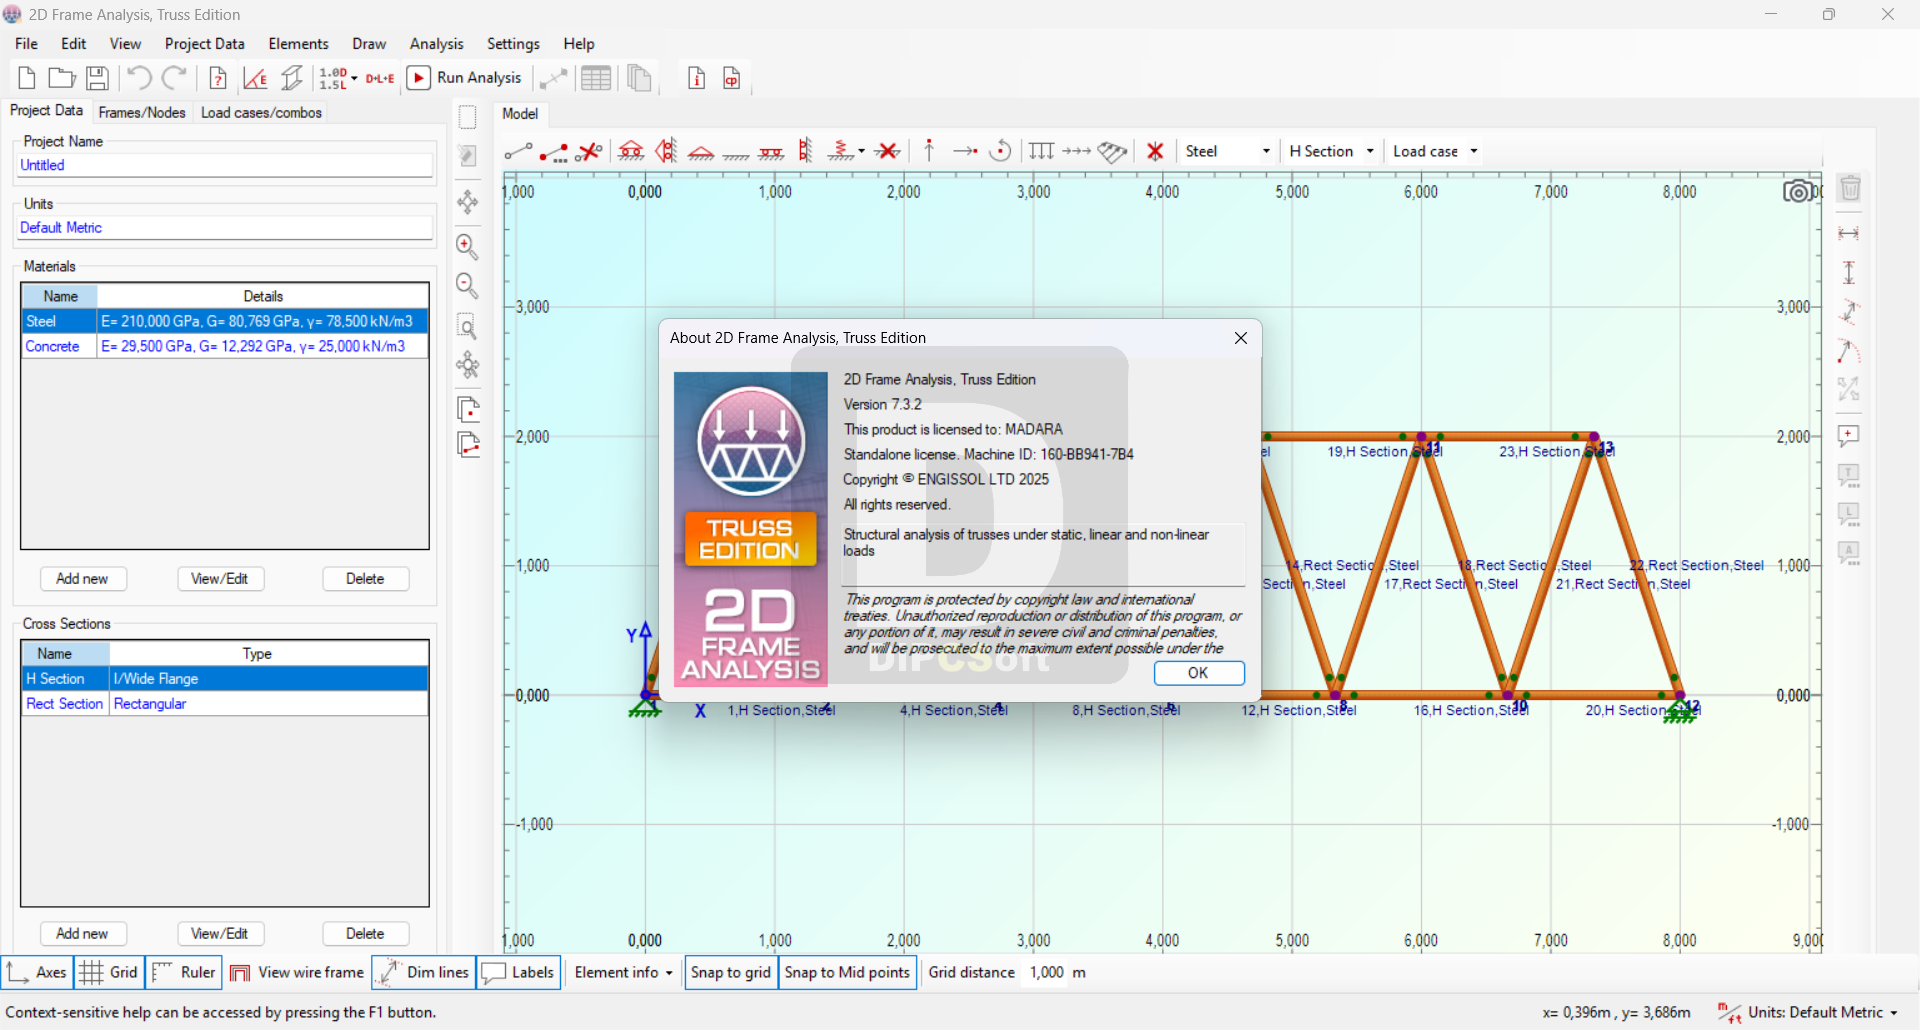The height and width of the screenshot is (1030, 1920).
Task: Select the vertical nodal load arrow tool
Action: click(929, 151)
